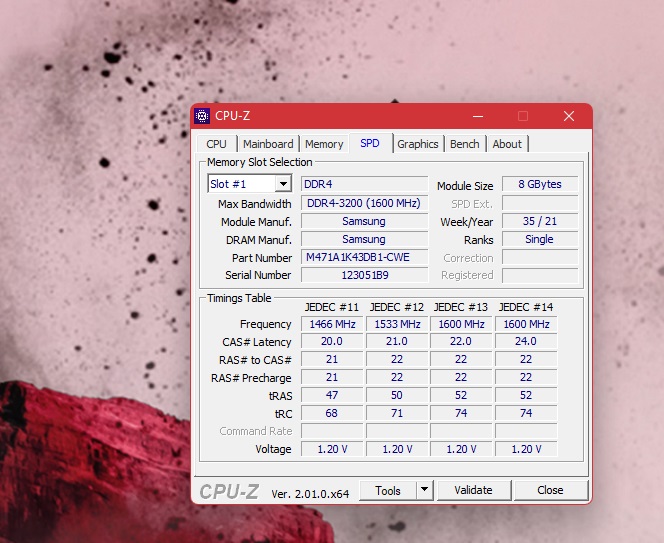Click the Close button at bottom
This screenshot has width=664, height=543.
(x=551, y=490)
